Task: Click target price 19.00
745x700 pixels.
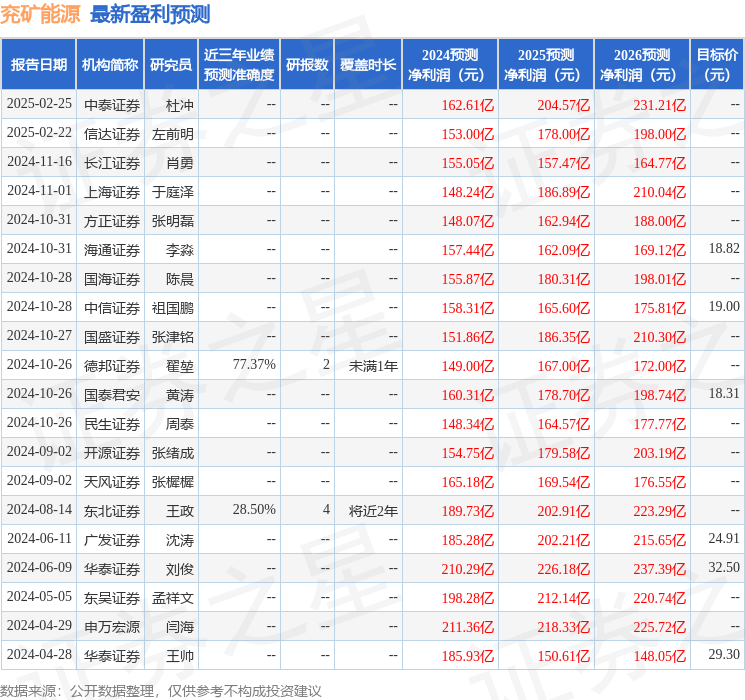Action: point(724,307)
